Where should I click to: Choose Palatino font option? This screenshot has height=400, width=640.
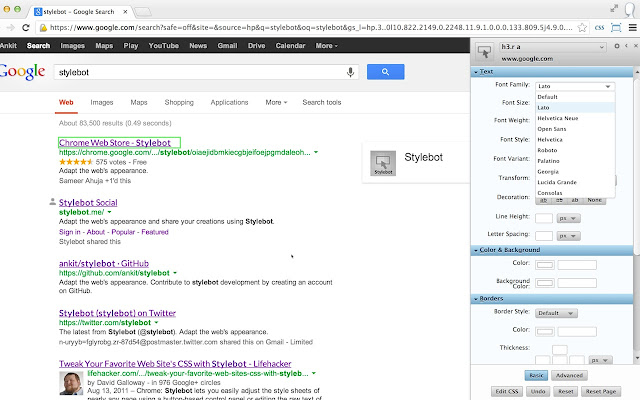click(x=575, y=161)
